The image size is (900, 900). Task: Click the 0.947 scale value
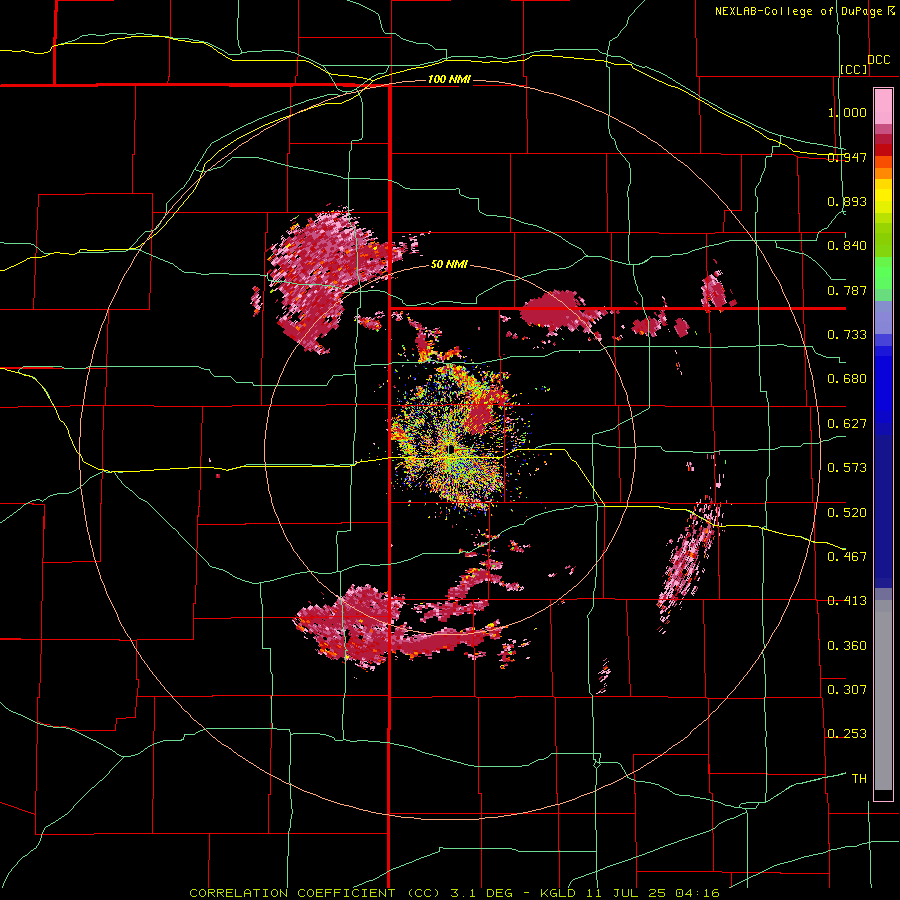pyautogui.click(x=847, y=157)
